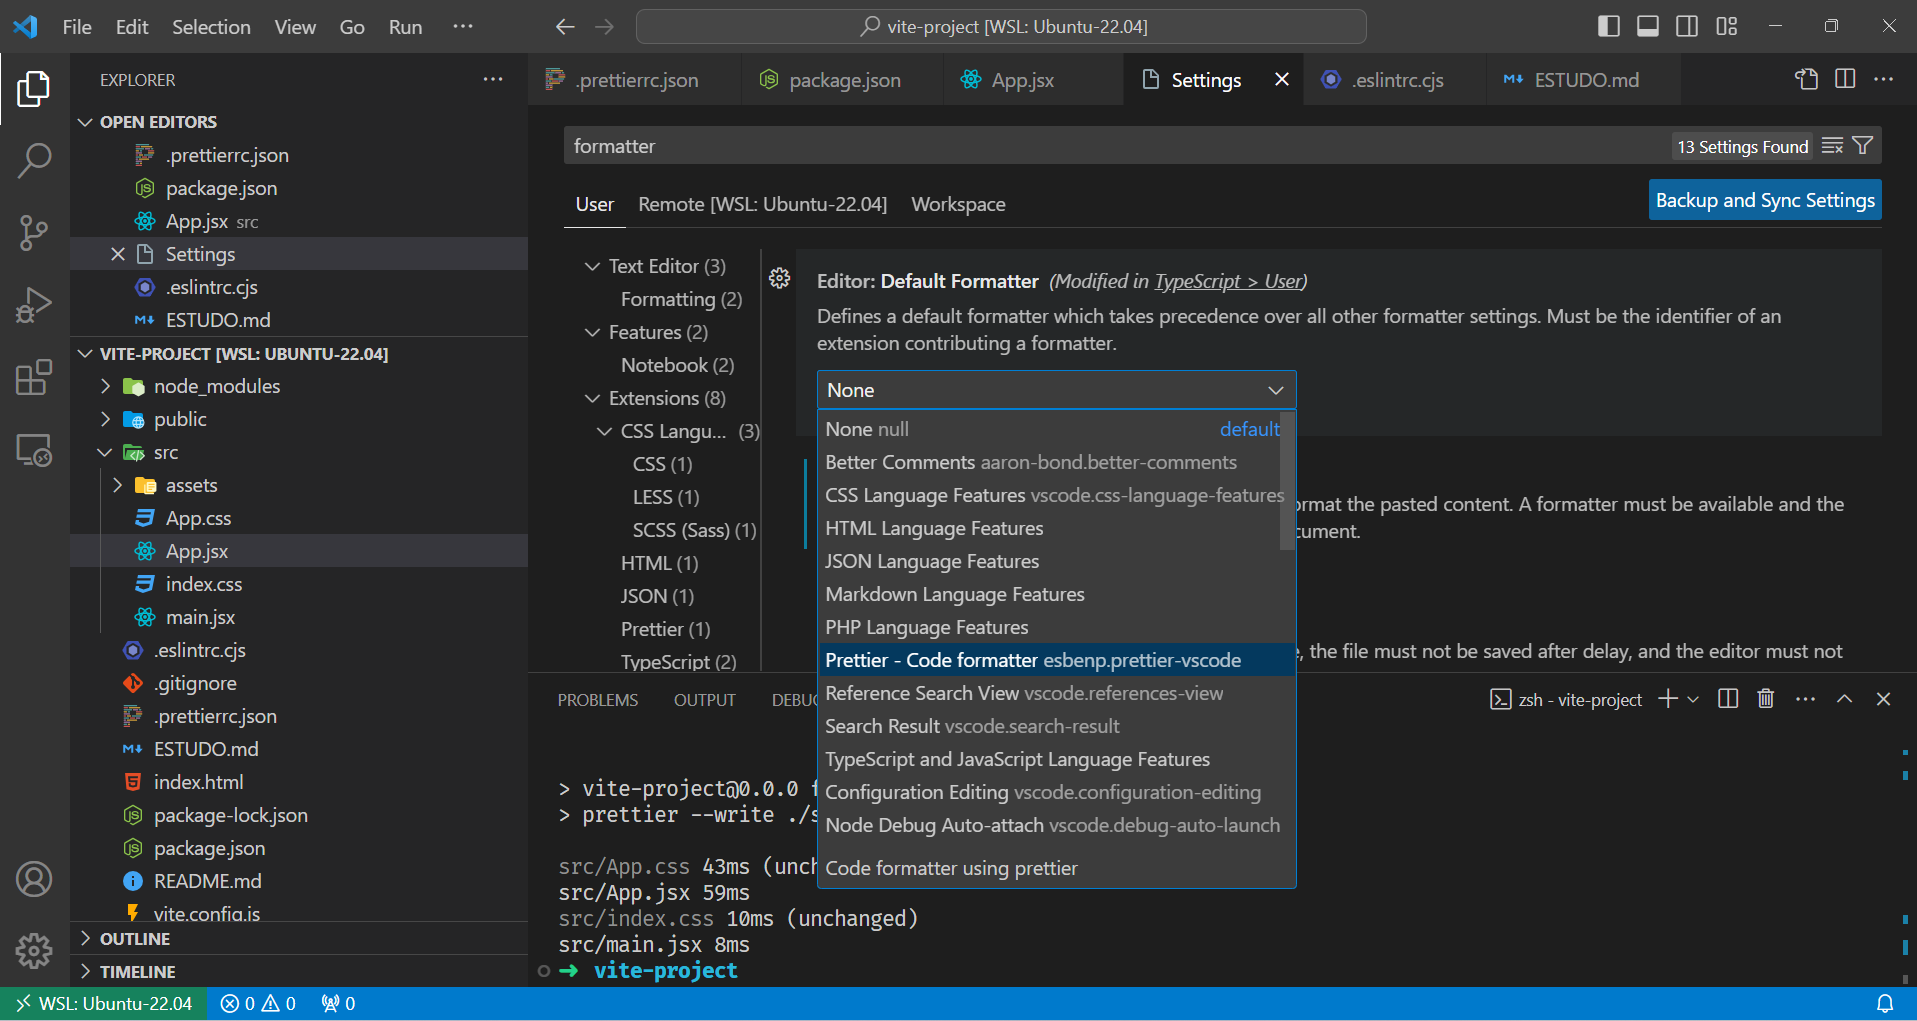Screen dimensions: 1917x1021
Task: Open the settings filter funnel
Action: (1863, 146)
